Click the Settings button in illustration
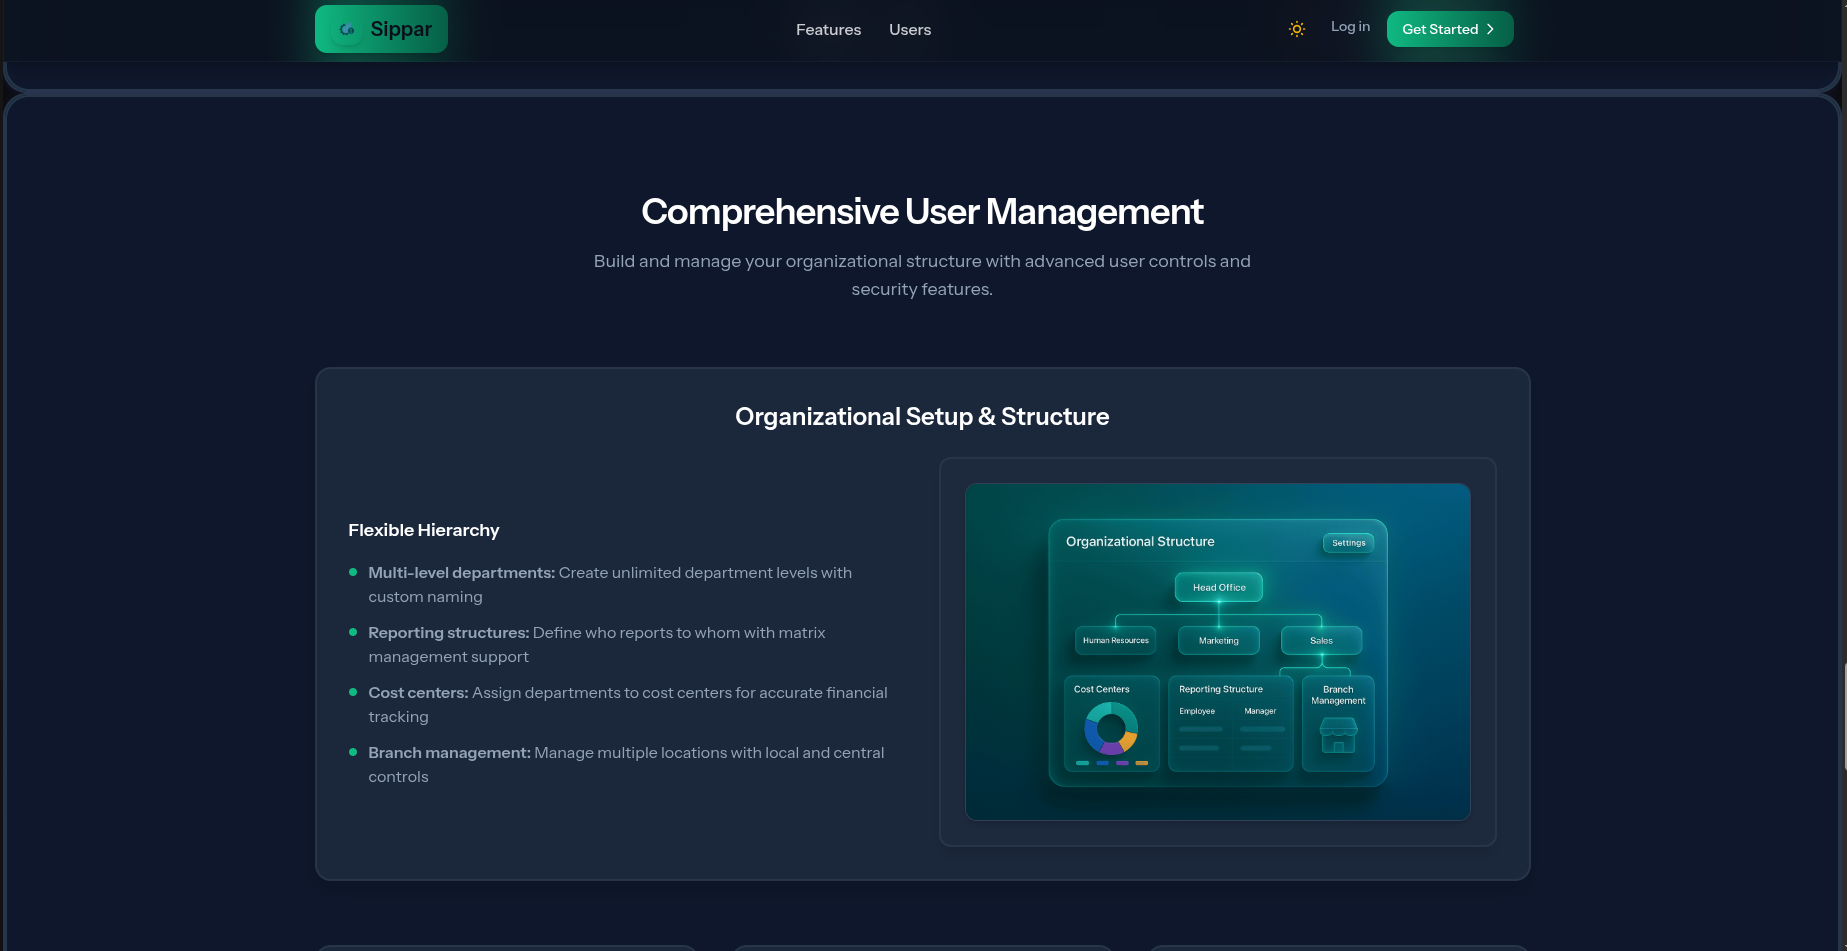 1348,543
